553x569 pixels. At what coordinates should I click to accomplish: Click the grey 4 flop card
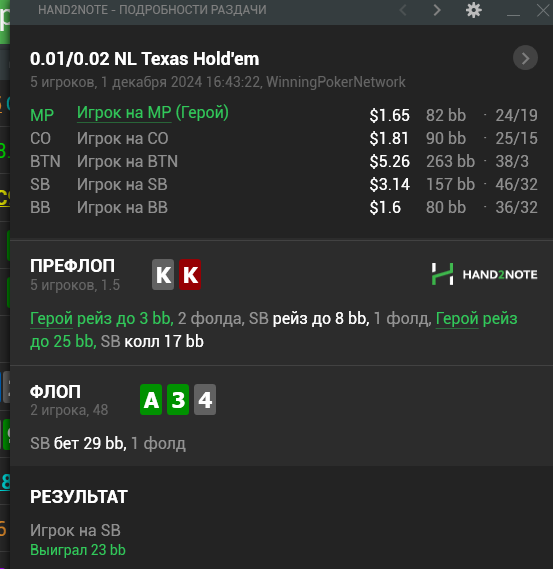point(205,400)
